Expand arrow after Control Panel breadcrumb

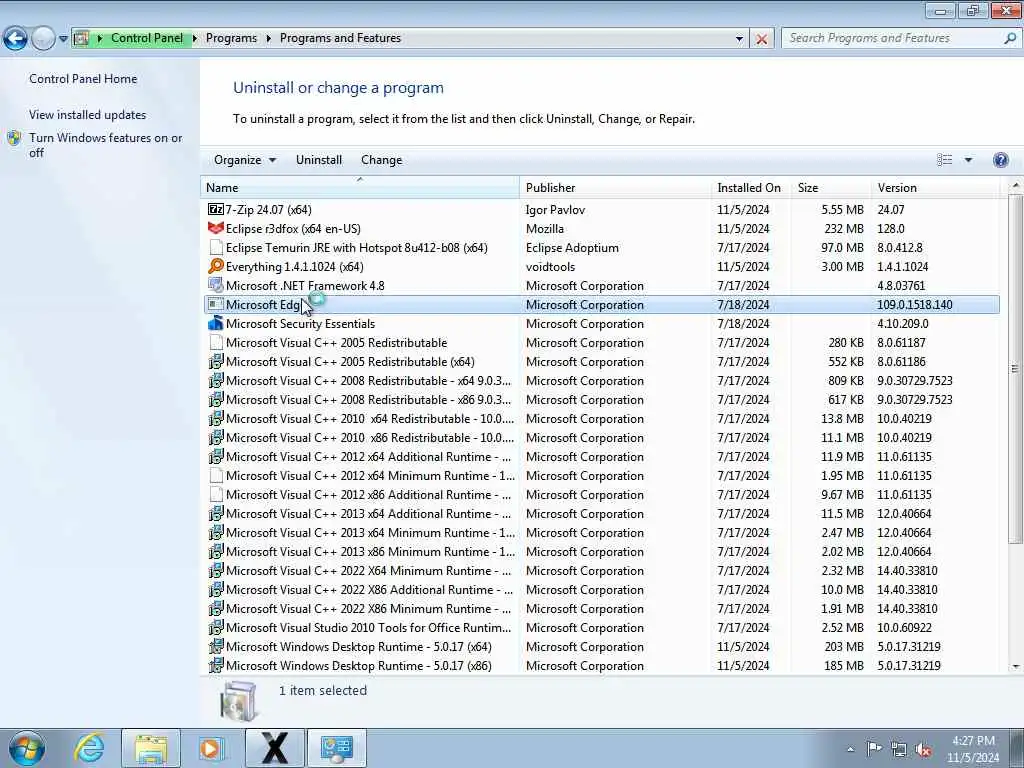[x=195, y=39]
